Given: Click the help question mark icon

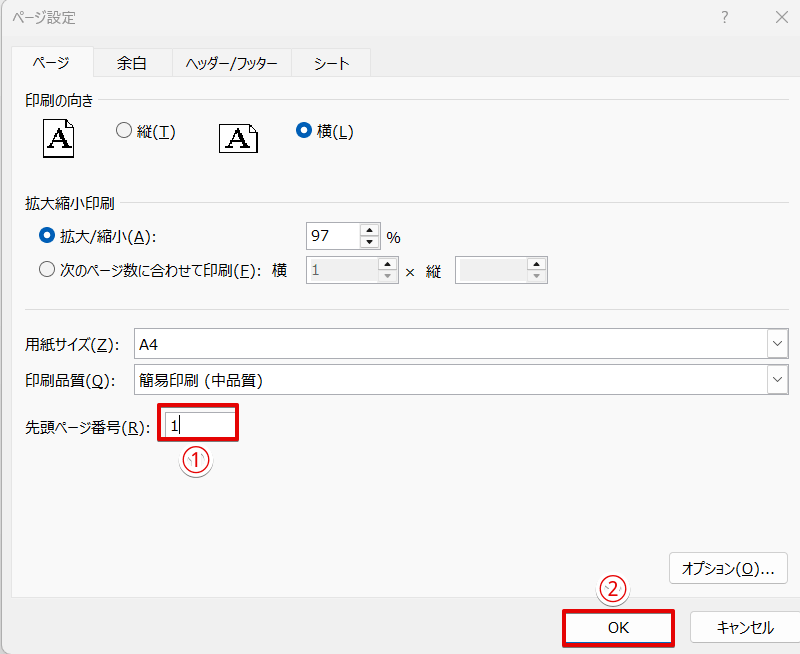Looking at the screenshot, I should click(724, 17).
